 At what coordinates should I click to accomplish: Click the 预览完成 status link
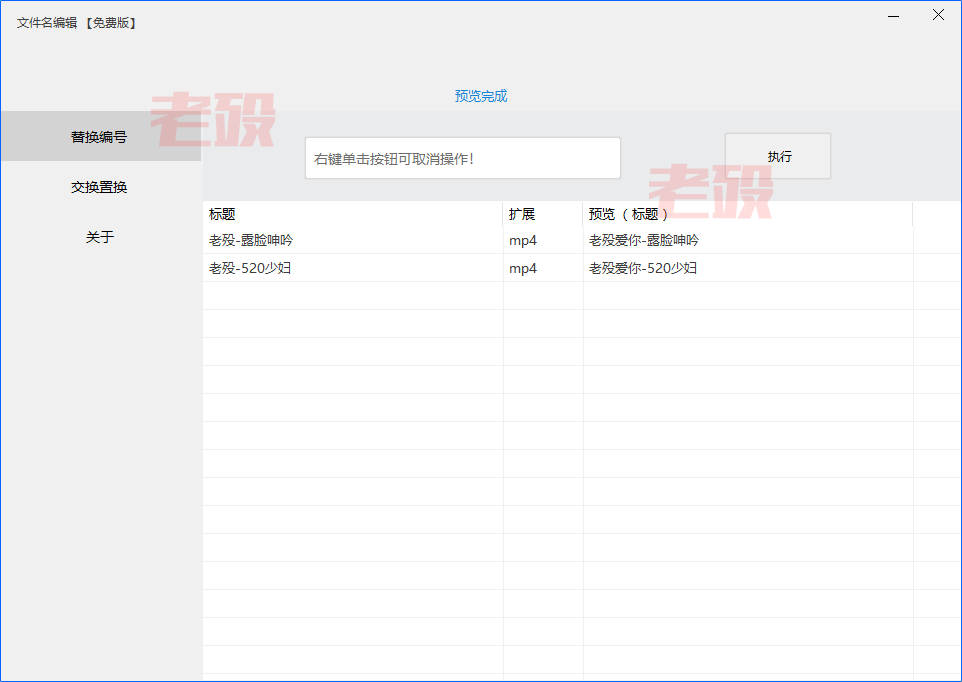[481, 96]
